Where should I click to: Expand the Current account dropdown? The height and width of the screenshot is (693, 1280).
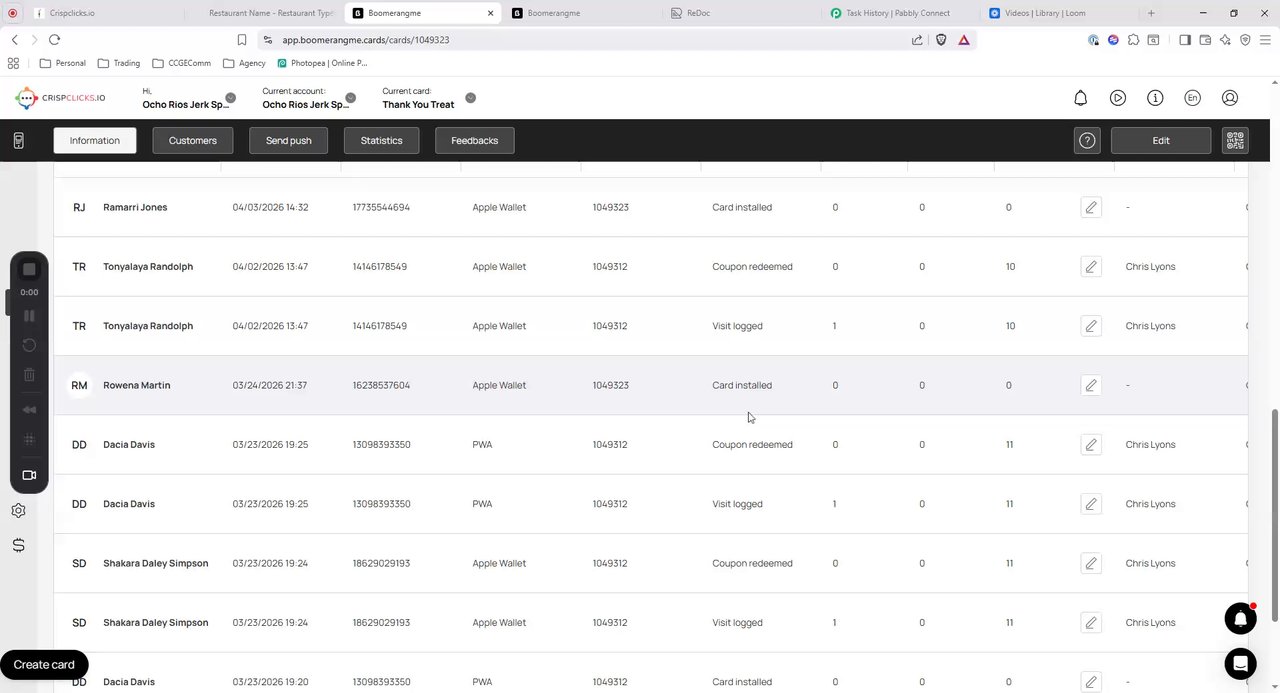tap(350, 98)
